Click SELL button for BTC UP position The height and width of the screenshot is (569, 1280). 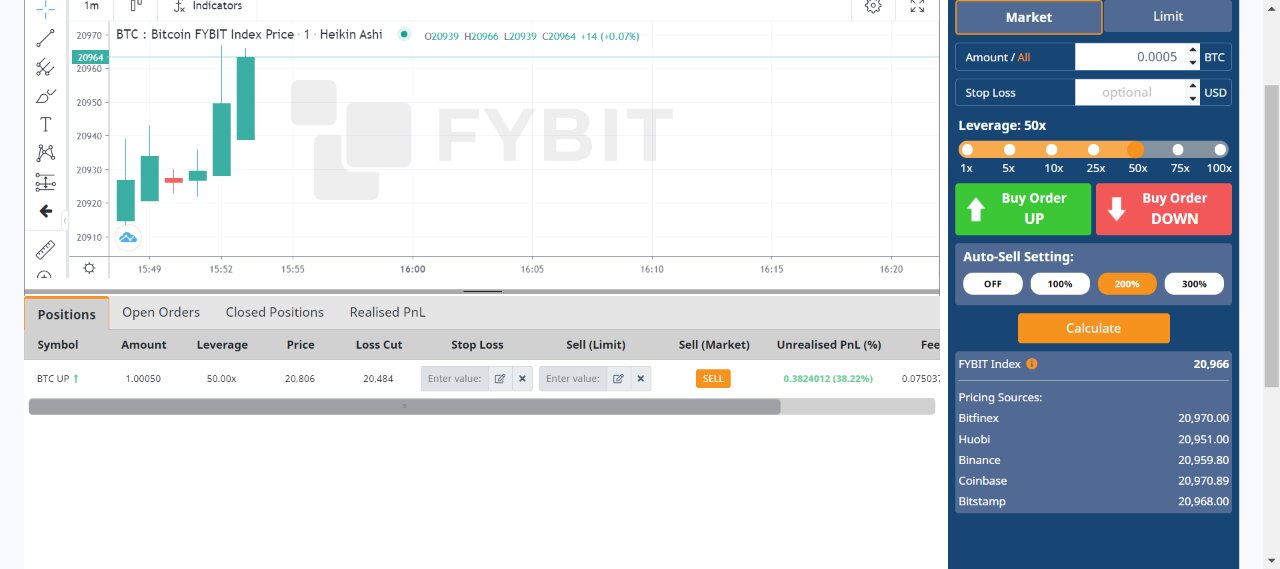[x=713, y=379]
